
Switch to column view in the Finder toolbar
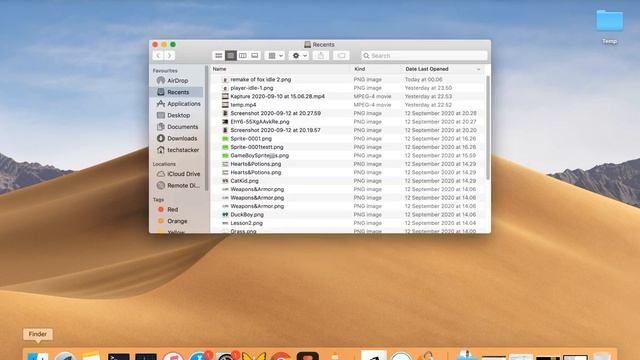tap(242, 56)
